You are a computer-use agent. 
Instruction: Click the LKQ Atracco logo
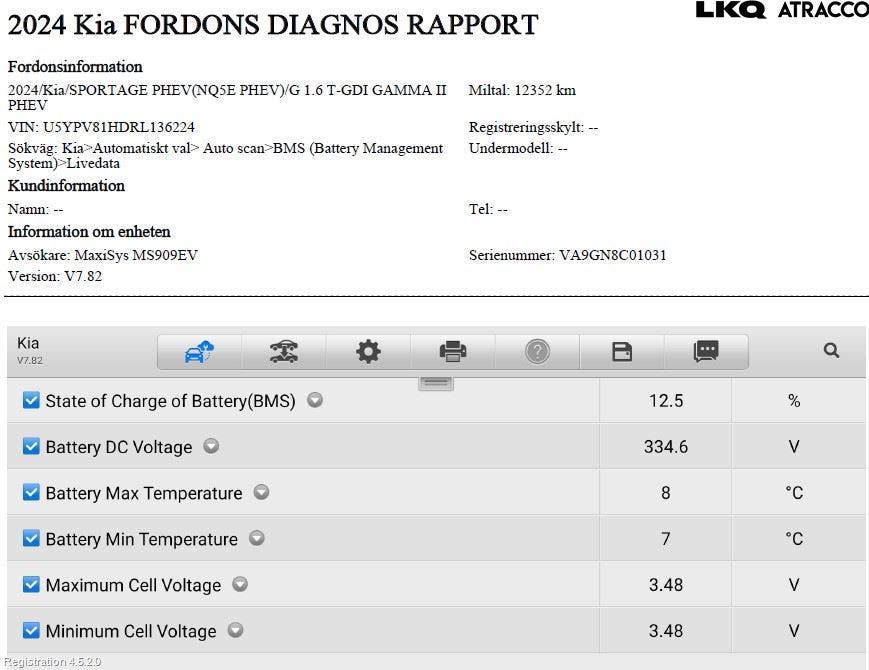pos(781,10)
